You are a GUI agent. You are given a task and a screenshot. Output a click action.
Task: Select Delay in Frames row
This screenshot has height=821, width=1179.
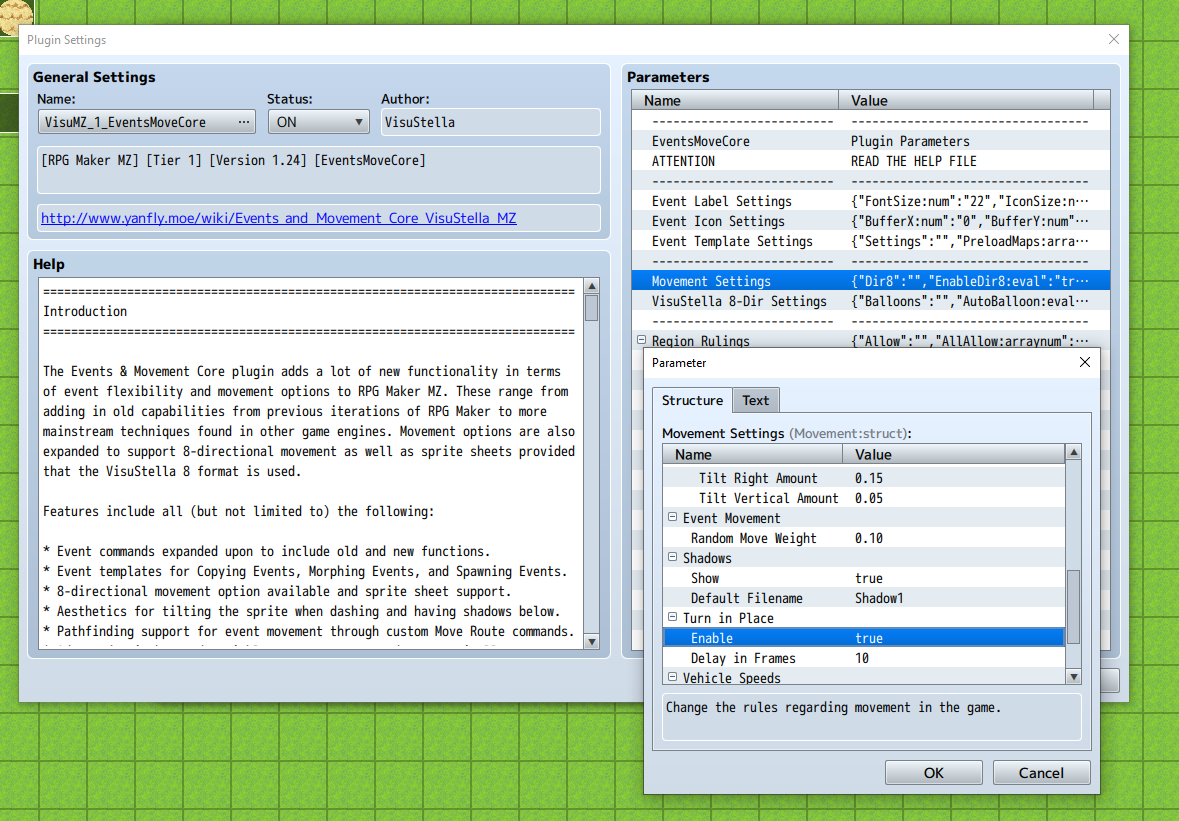pos(864,659)
